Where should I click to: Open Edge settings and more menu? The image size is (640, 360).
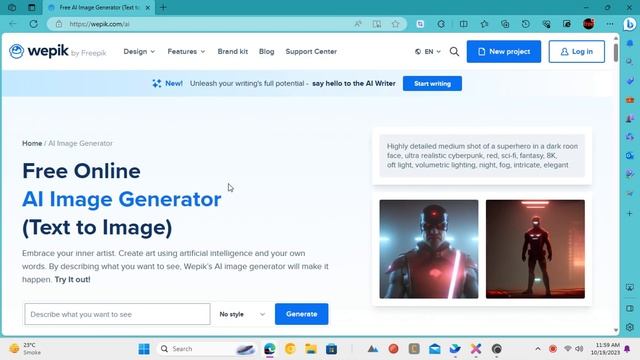pyautogui.click(x=610, y=24)
